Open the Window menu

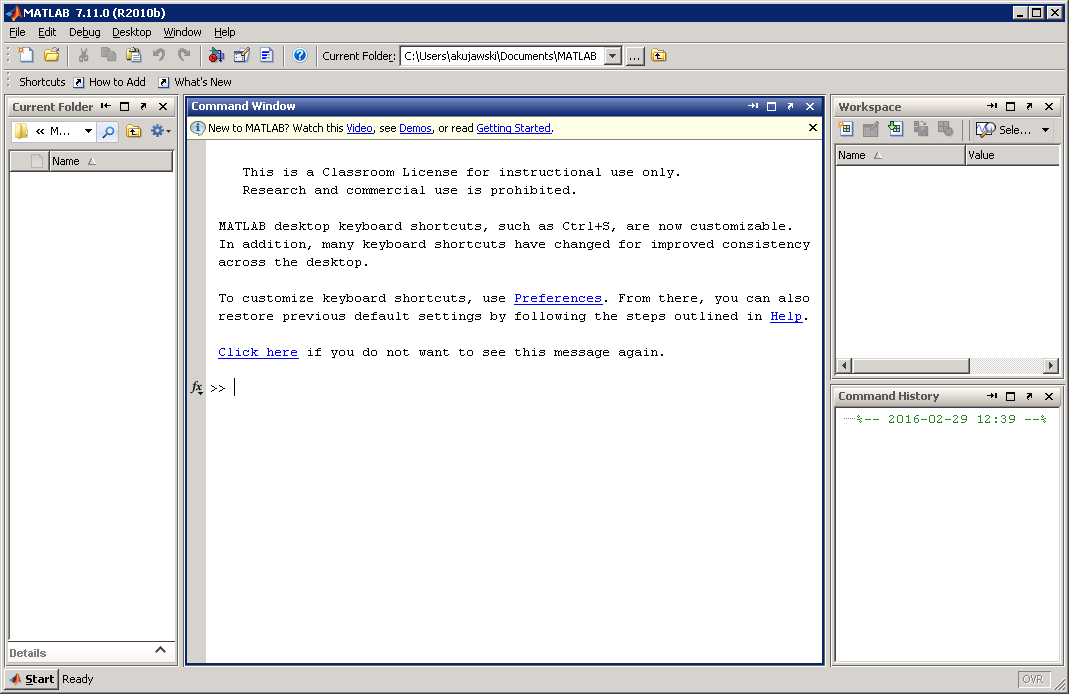pos(182,32)
